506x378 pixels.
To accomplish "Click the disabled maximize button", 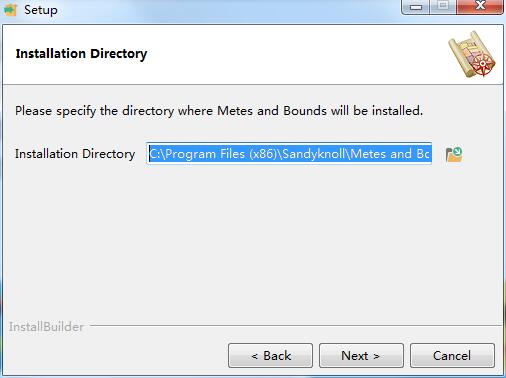I will 443,7.
